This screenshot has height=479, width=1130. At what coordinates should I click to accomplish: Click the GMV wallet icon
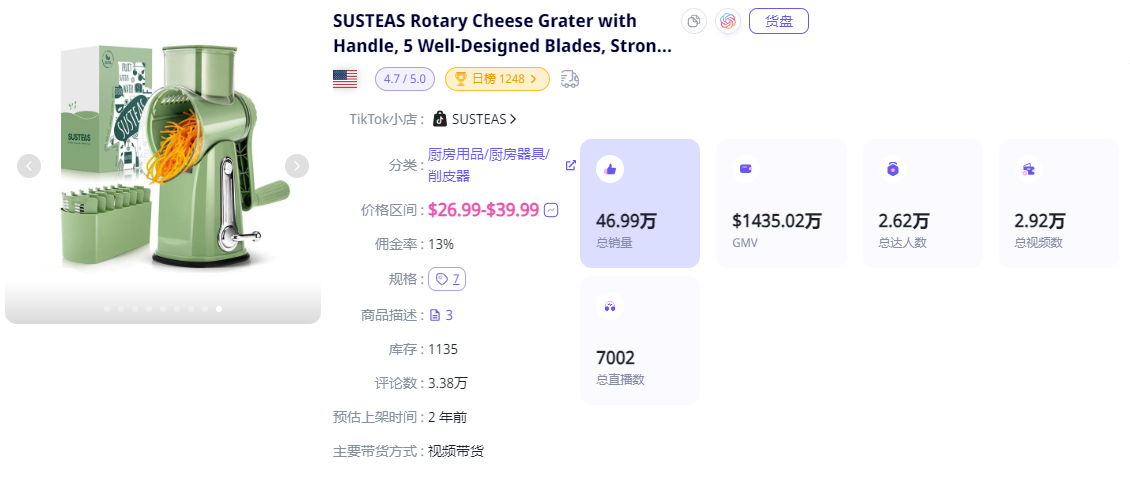[746, 169]
